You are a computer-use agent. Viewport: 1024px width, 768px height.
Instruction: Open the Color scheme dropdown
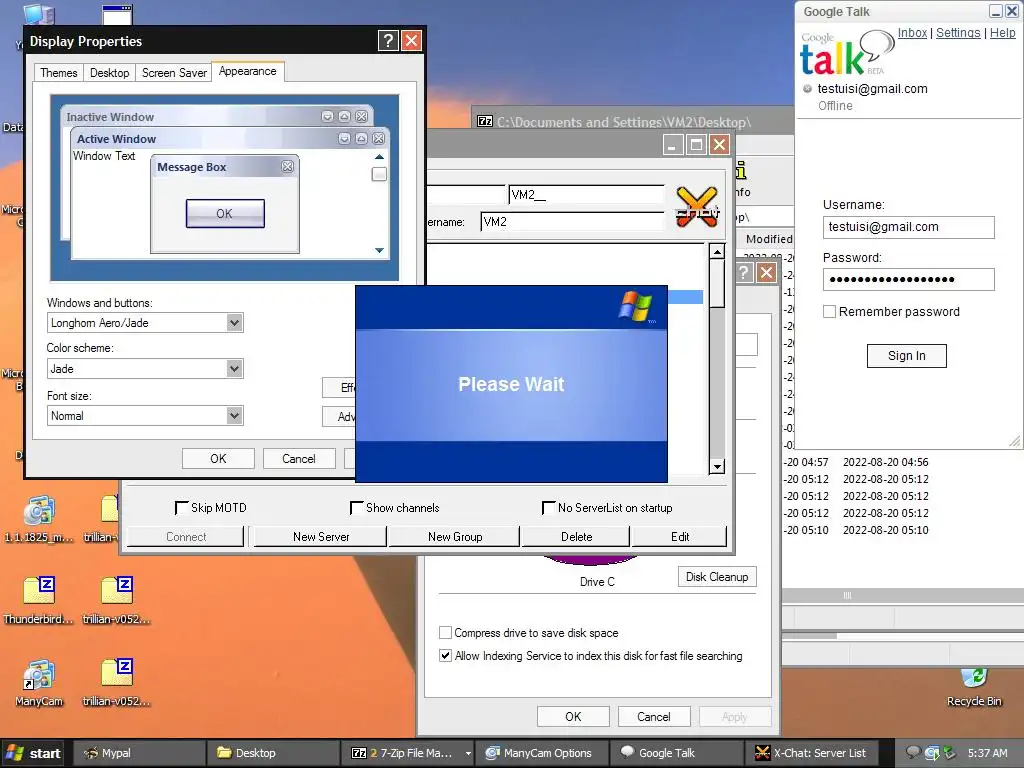(234, 368)
